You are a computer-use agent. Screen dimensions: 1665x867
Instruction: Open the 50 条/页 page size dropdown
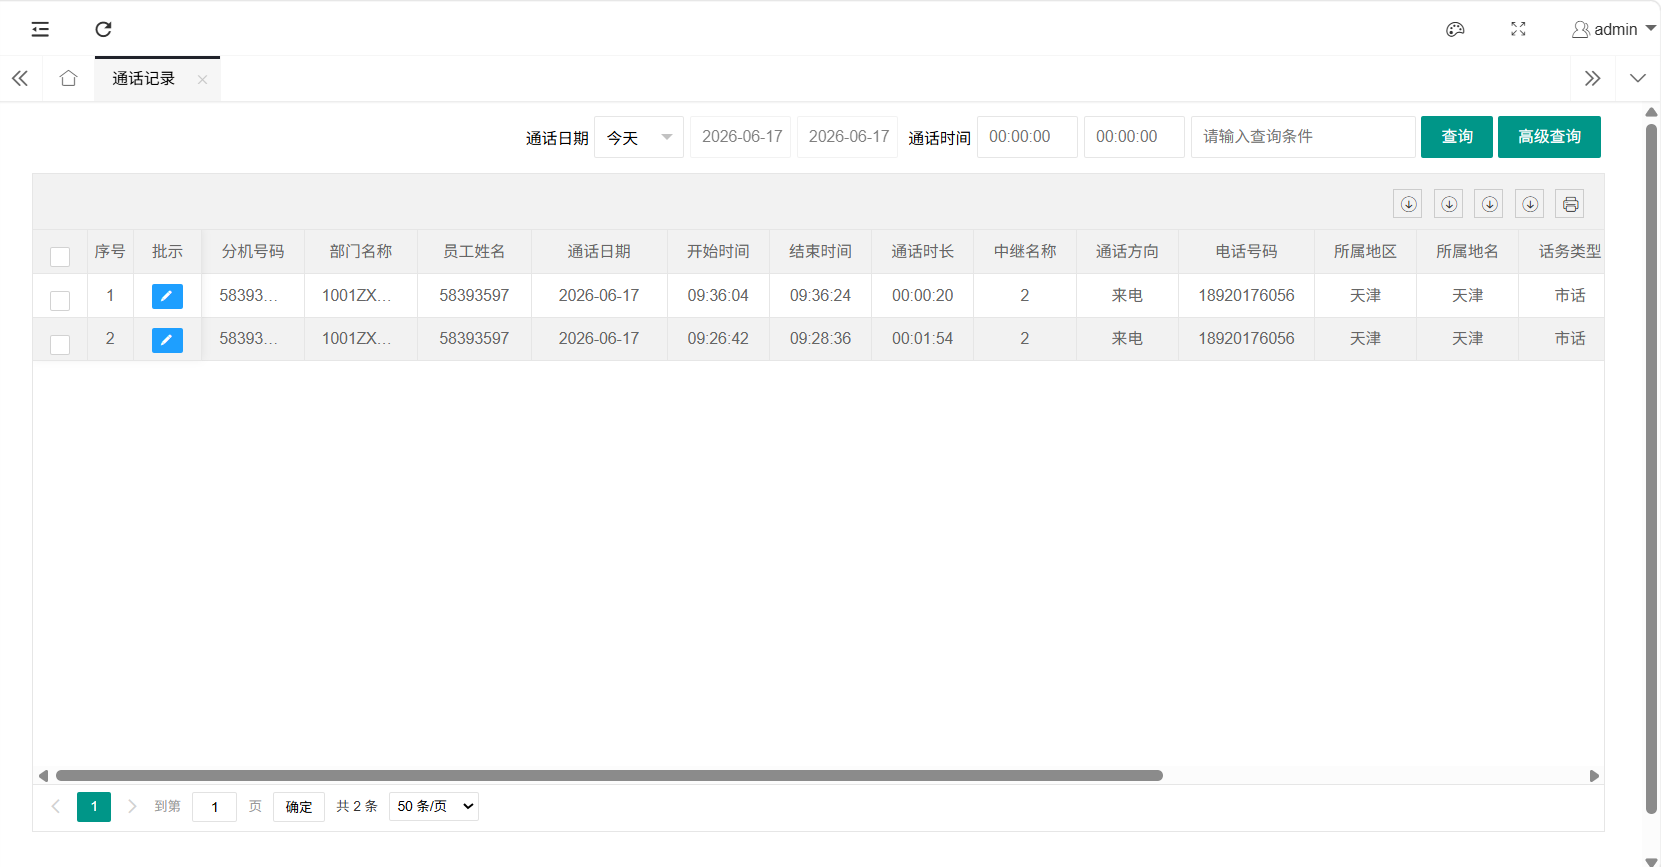pyautogui.click(x=434, y=806)
